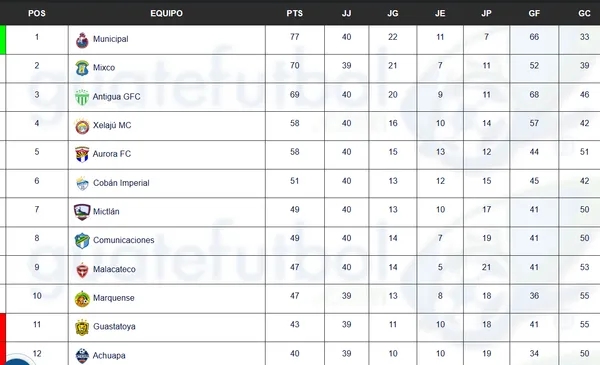This screenshot has height=365, width=600.
Task: Click the Achuapa team logo
Action: click(x=82, y=356)
